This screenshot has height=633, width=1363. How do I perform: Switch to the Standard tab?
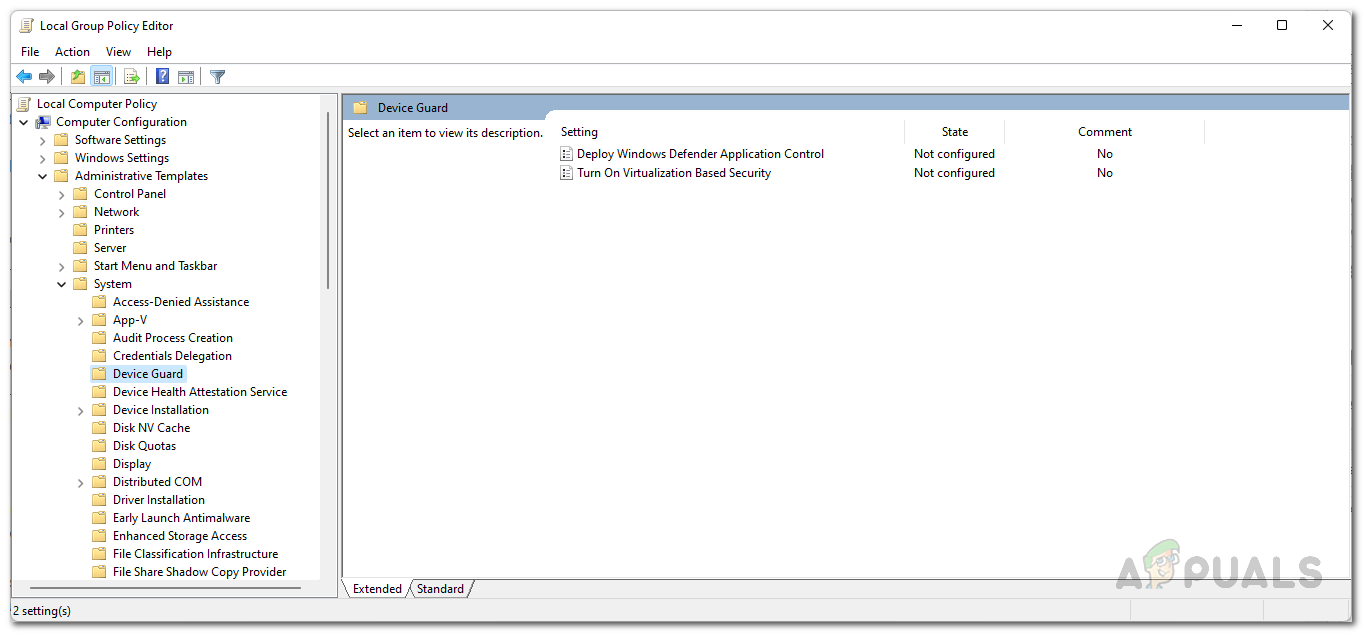440,588
